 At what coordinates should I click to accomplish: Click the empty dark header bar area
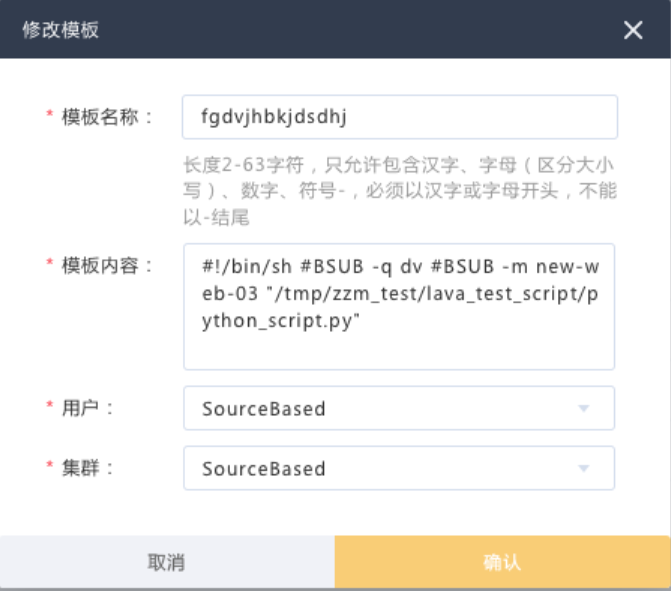click(359, 30)
